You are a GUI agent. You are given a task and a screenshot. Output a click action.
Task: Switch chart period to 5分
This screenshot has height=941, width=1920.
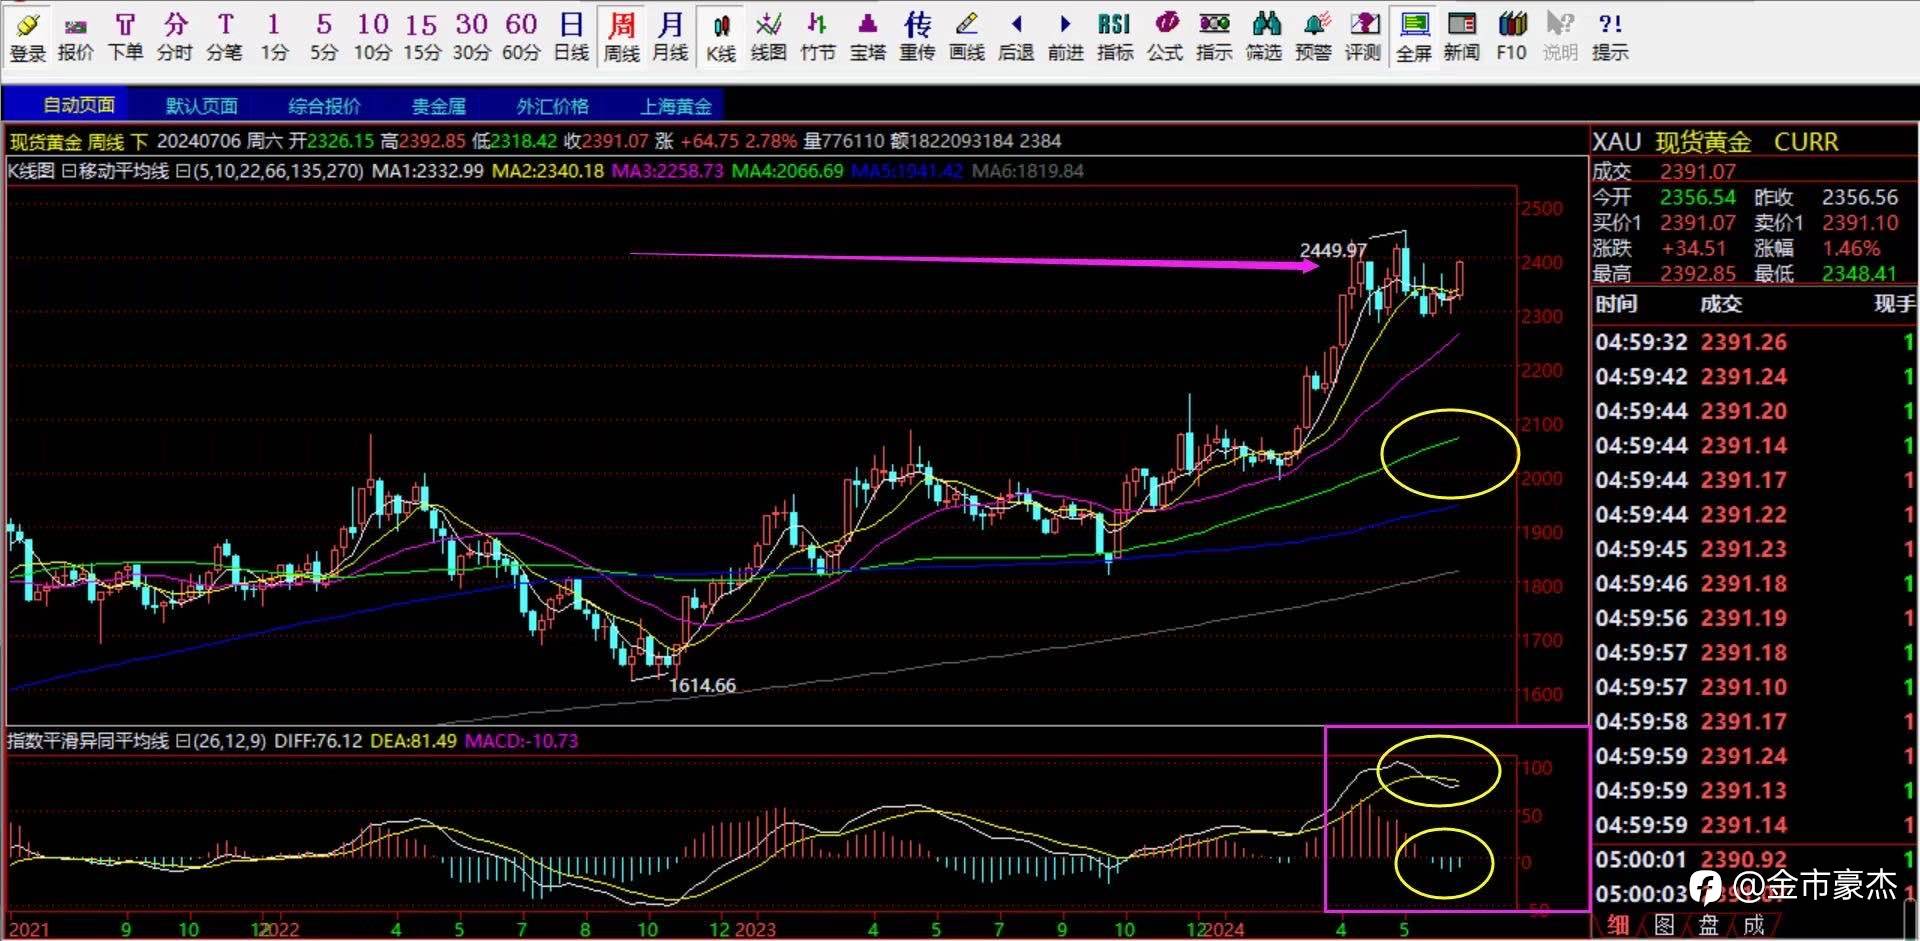(323, 36)
